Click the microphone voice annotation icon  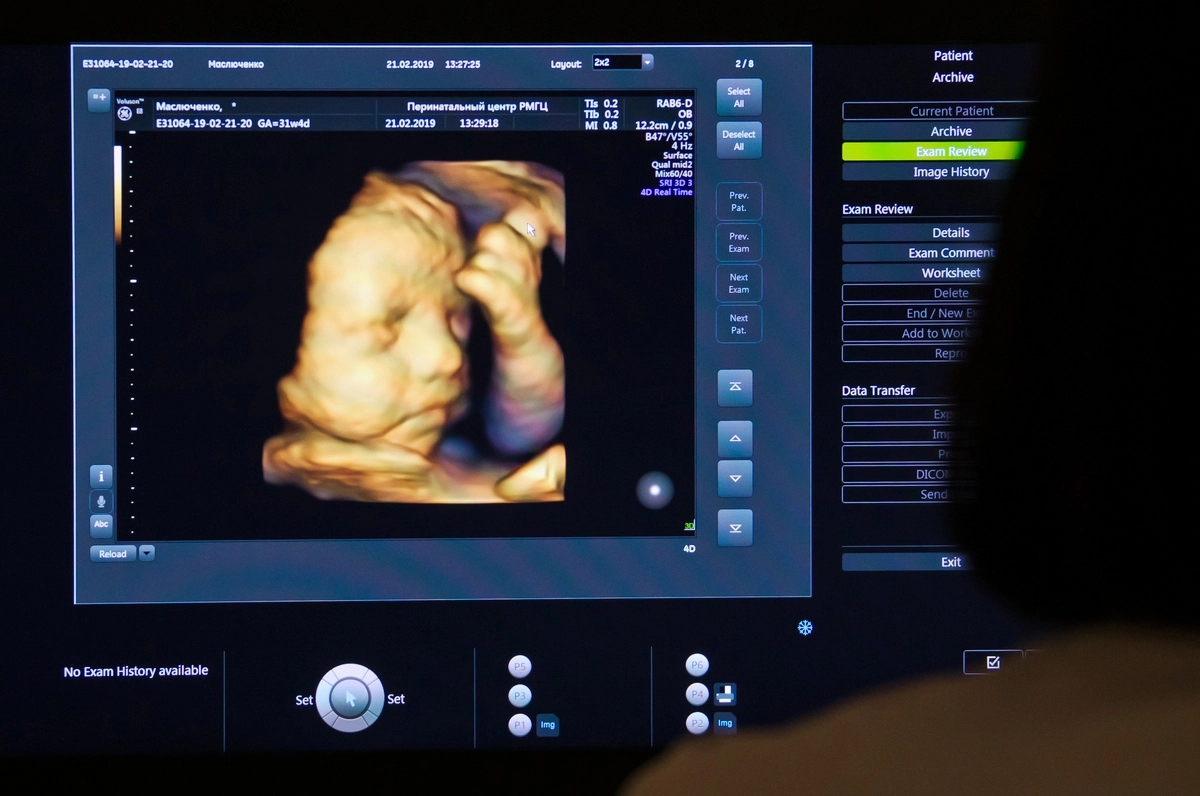tap(101, 501)
